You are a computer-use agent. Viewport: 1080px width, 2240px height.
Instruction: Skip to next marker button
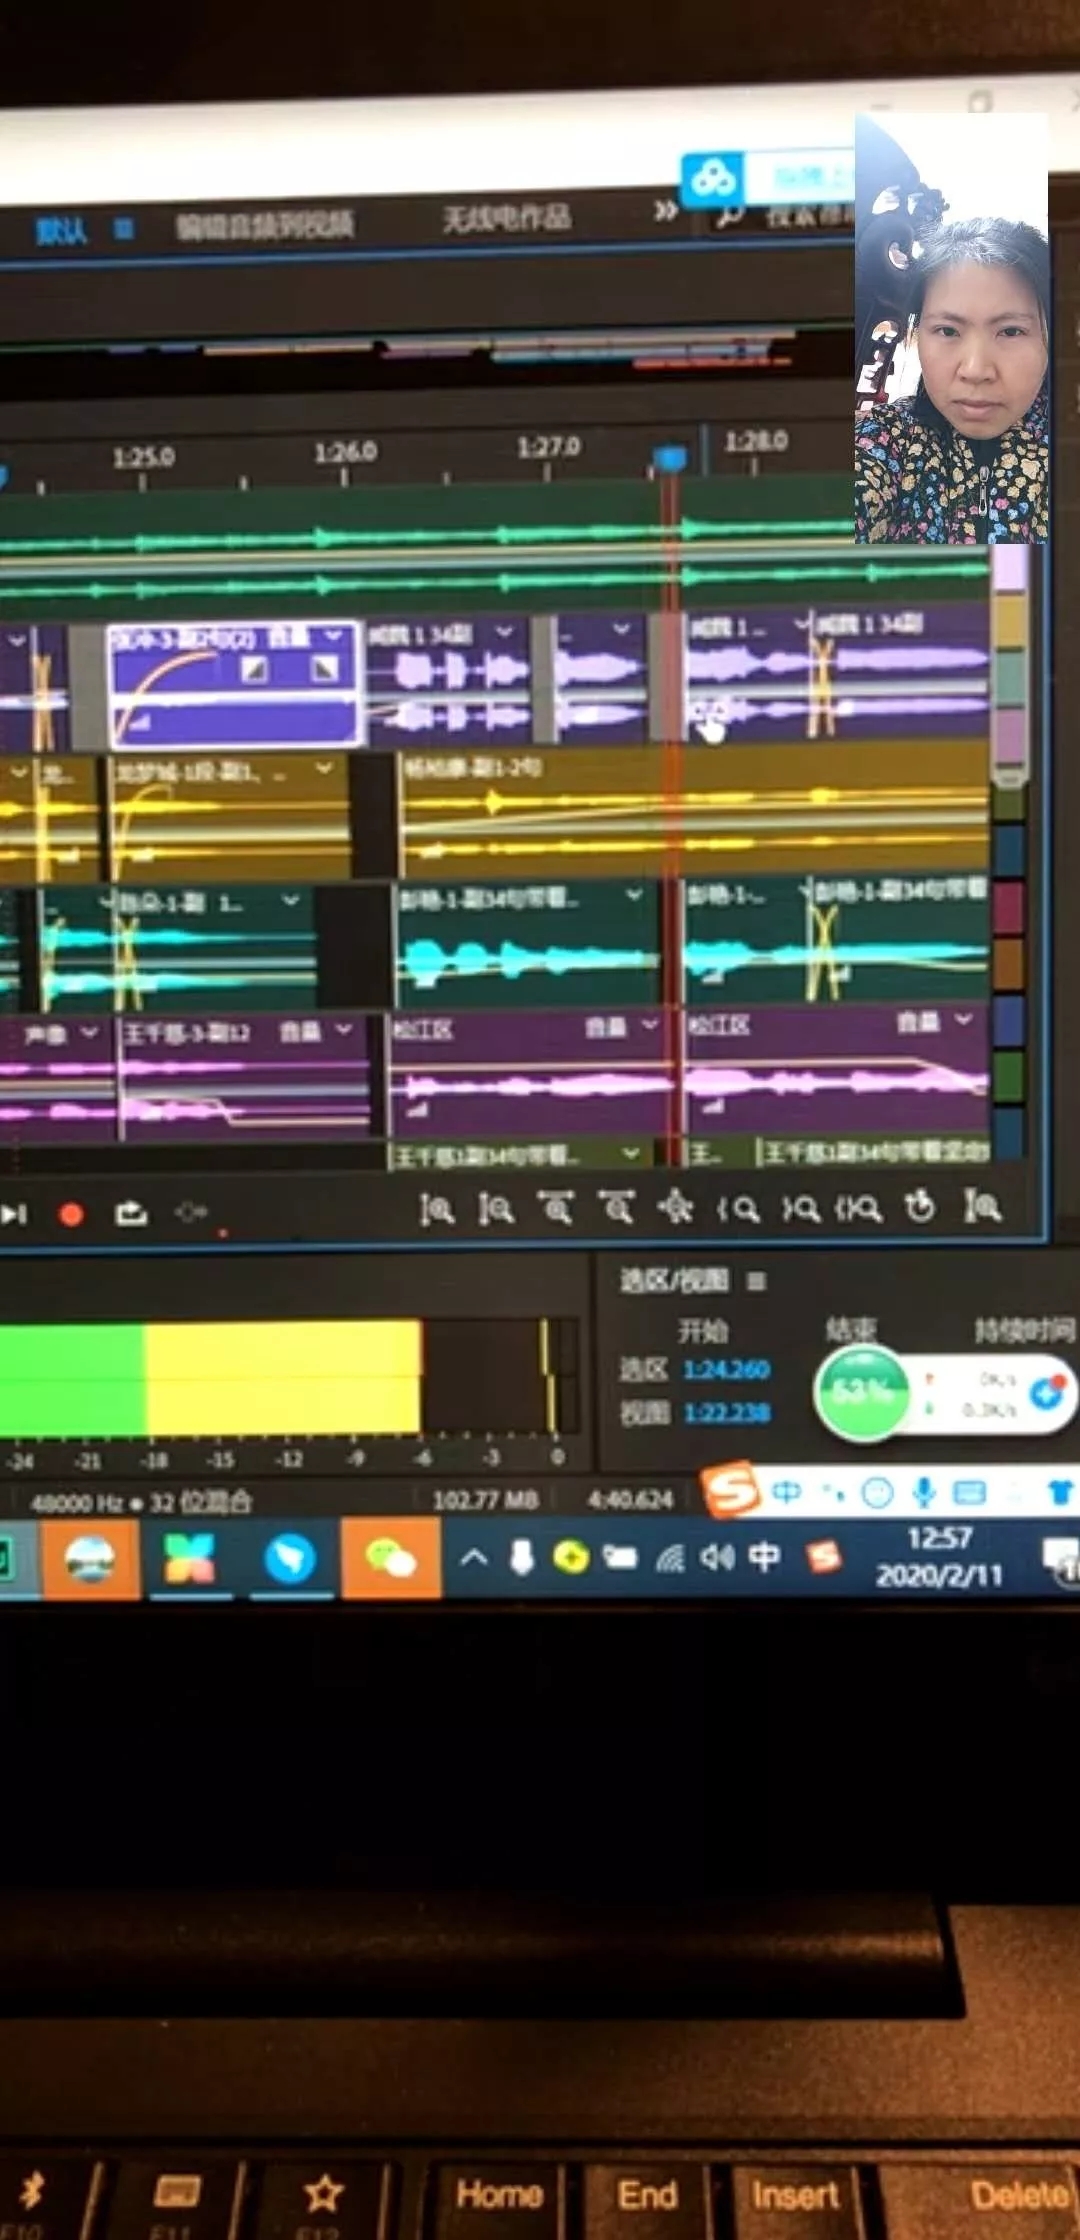[14, 1214]
